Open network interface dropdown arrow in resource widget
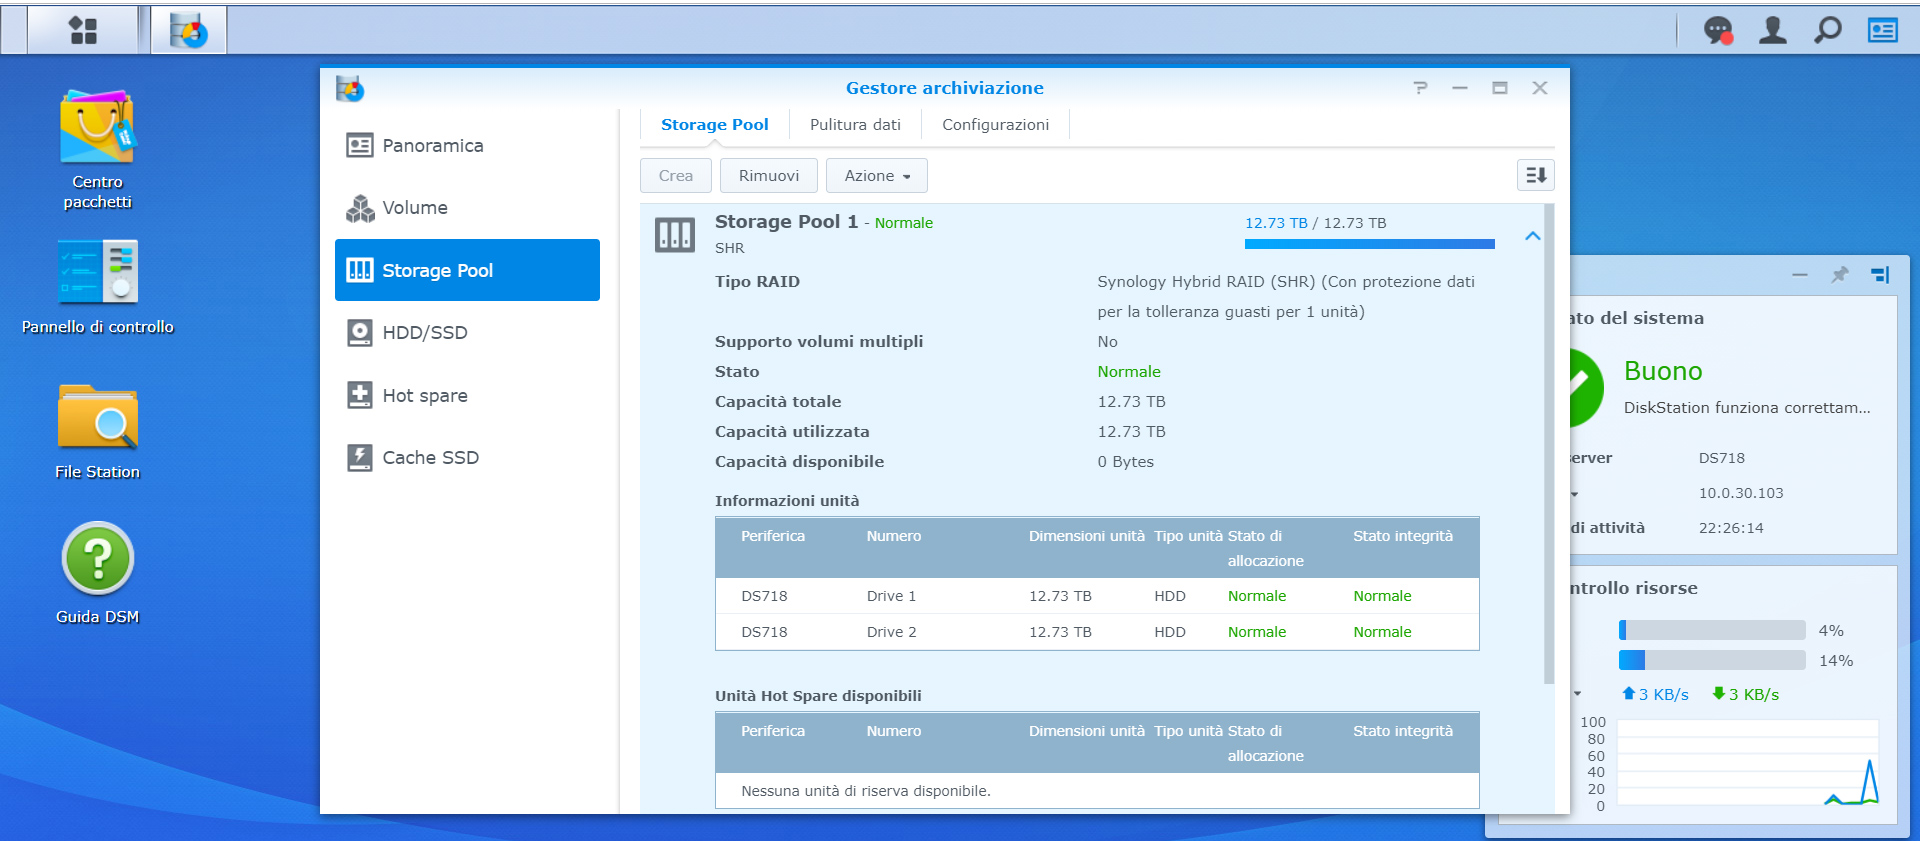Viewport: 1920px width, 841px height. [x=1577, y=693]
